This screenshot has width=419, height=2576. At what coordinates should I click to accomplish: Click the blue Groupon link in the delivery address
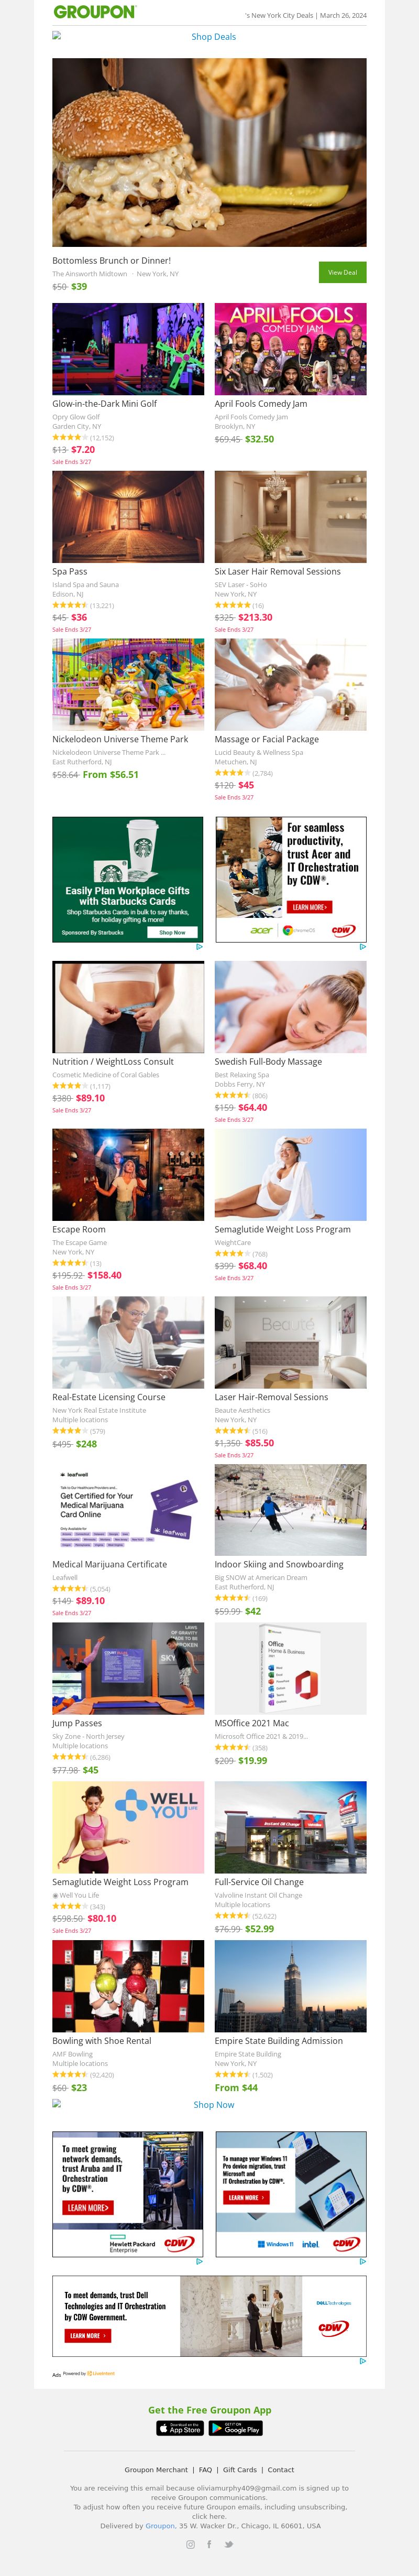coord(160,2526)
